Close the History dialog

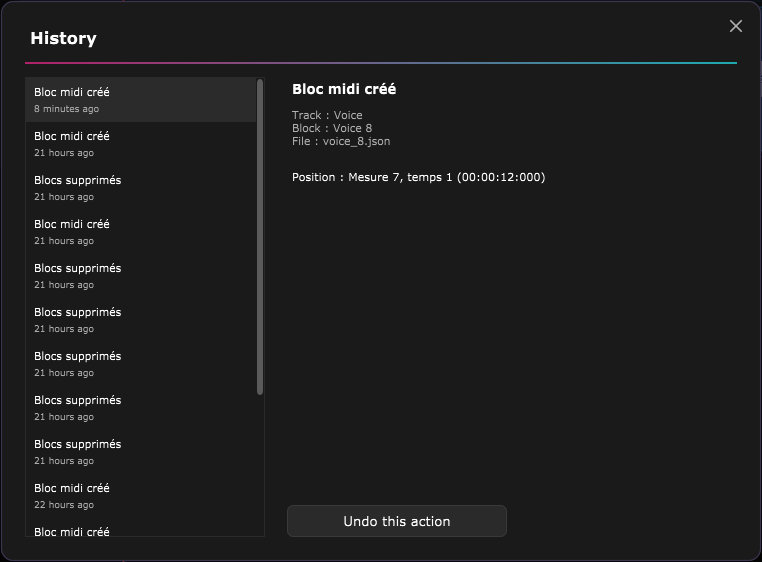[x=736, y=26]
